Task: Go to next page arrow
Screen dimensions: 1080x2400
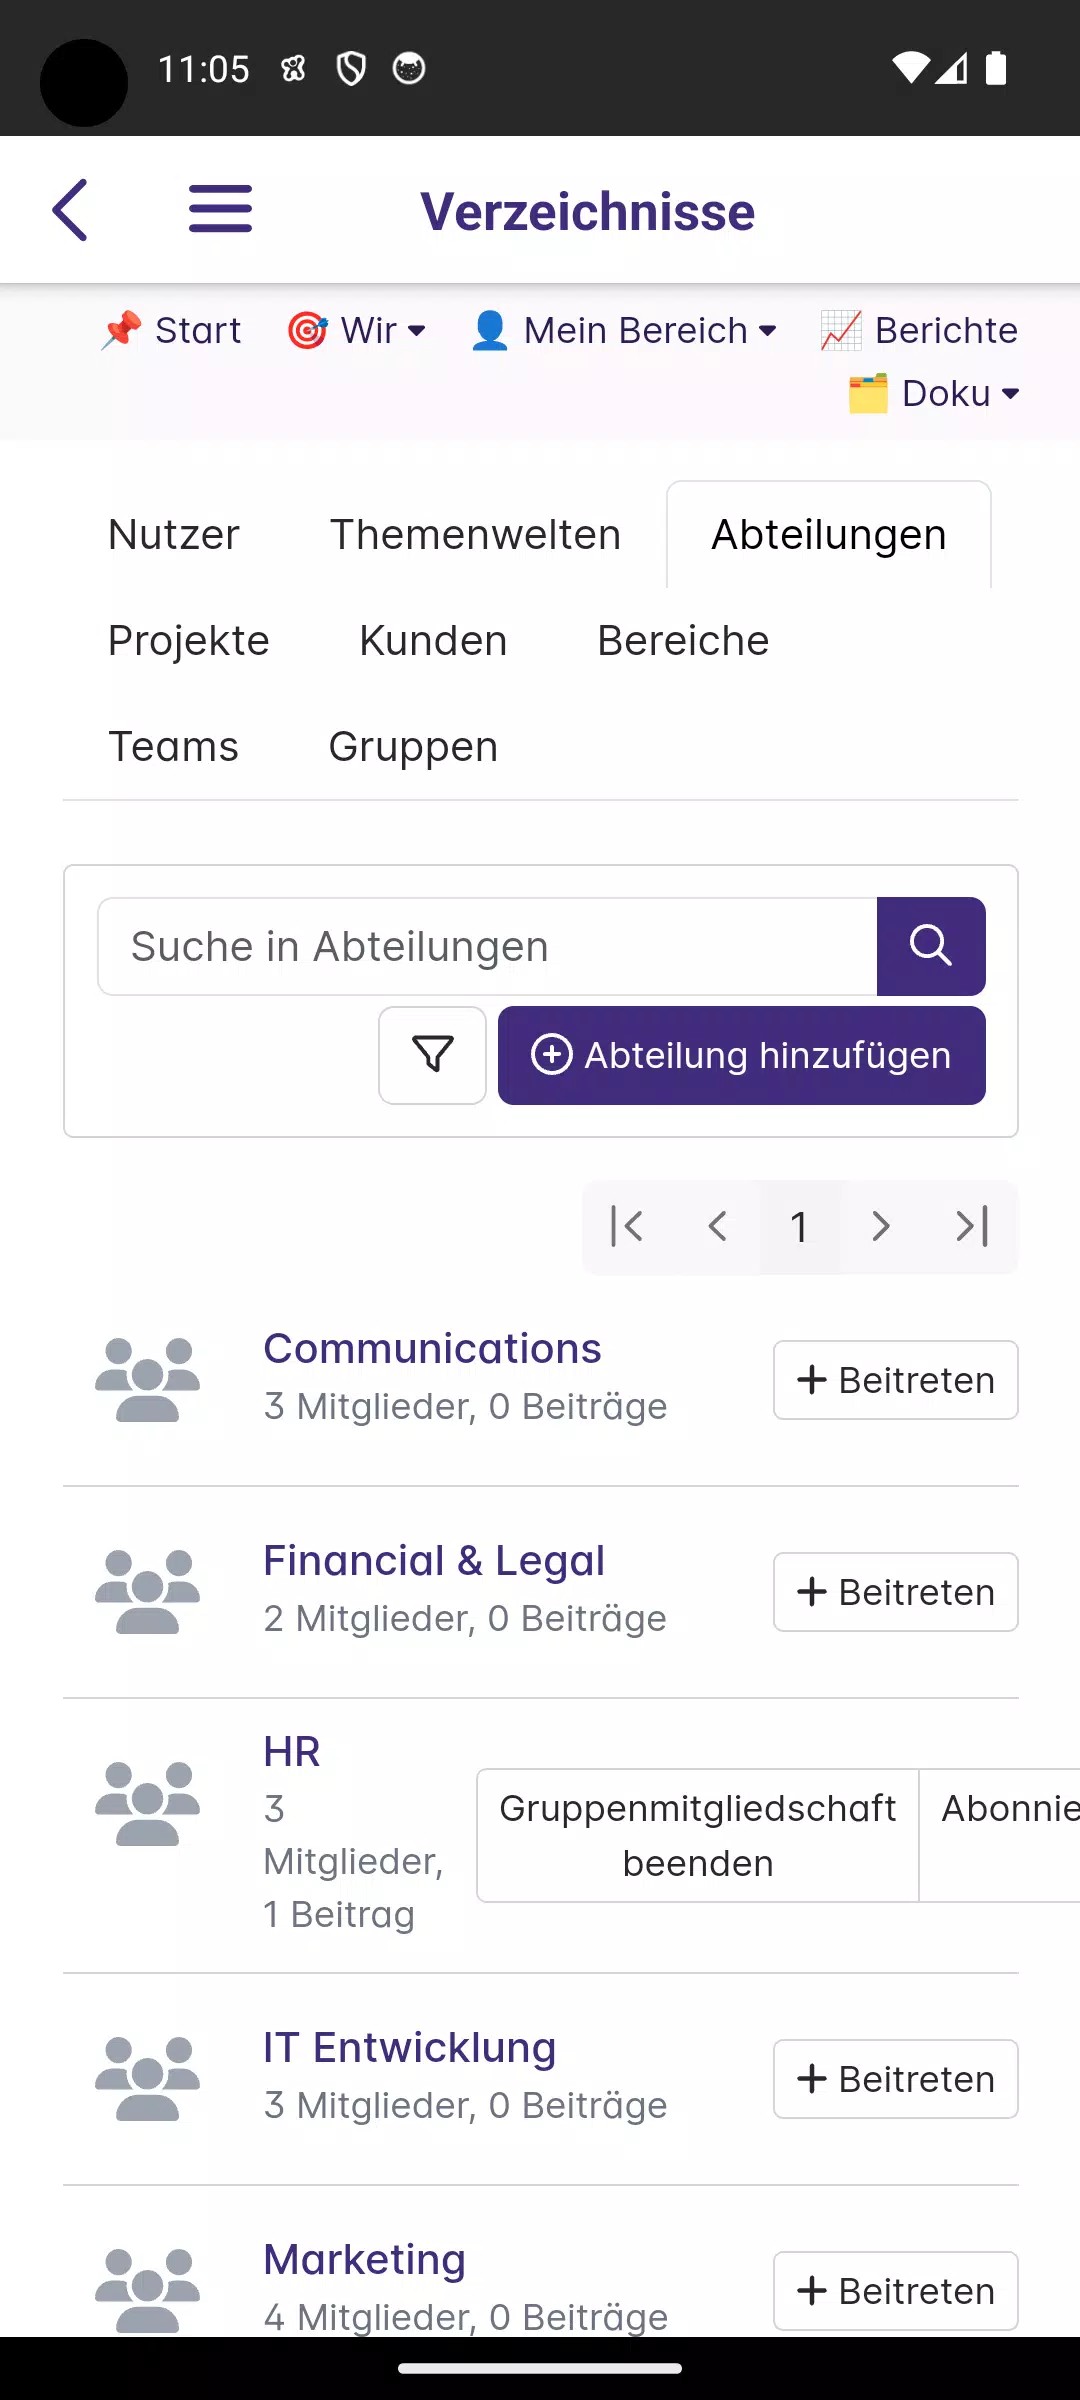Action: coord(880,1226)
